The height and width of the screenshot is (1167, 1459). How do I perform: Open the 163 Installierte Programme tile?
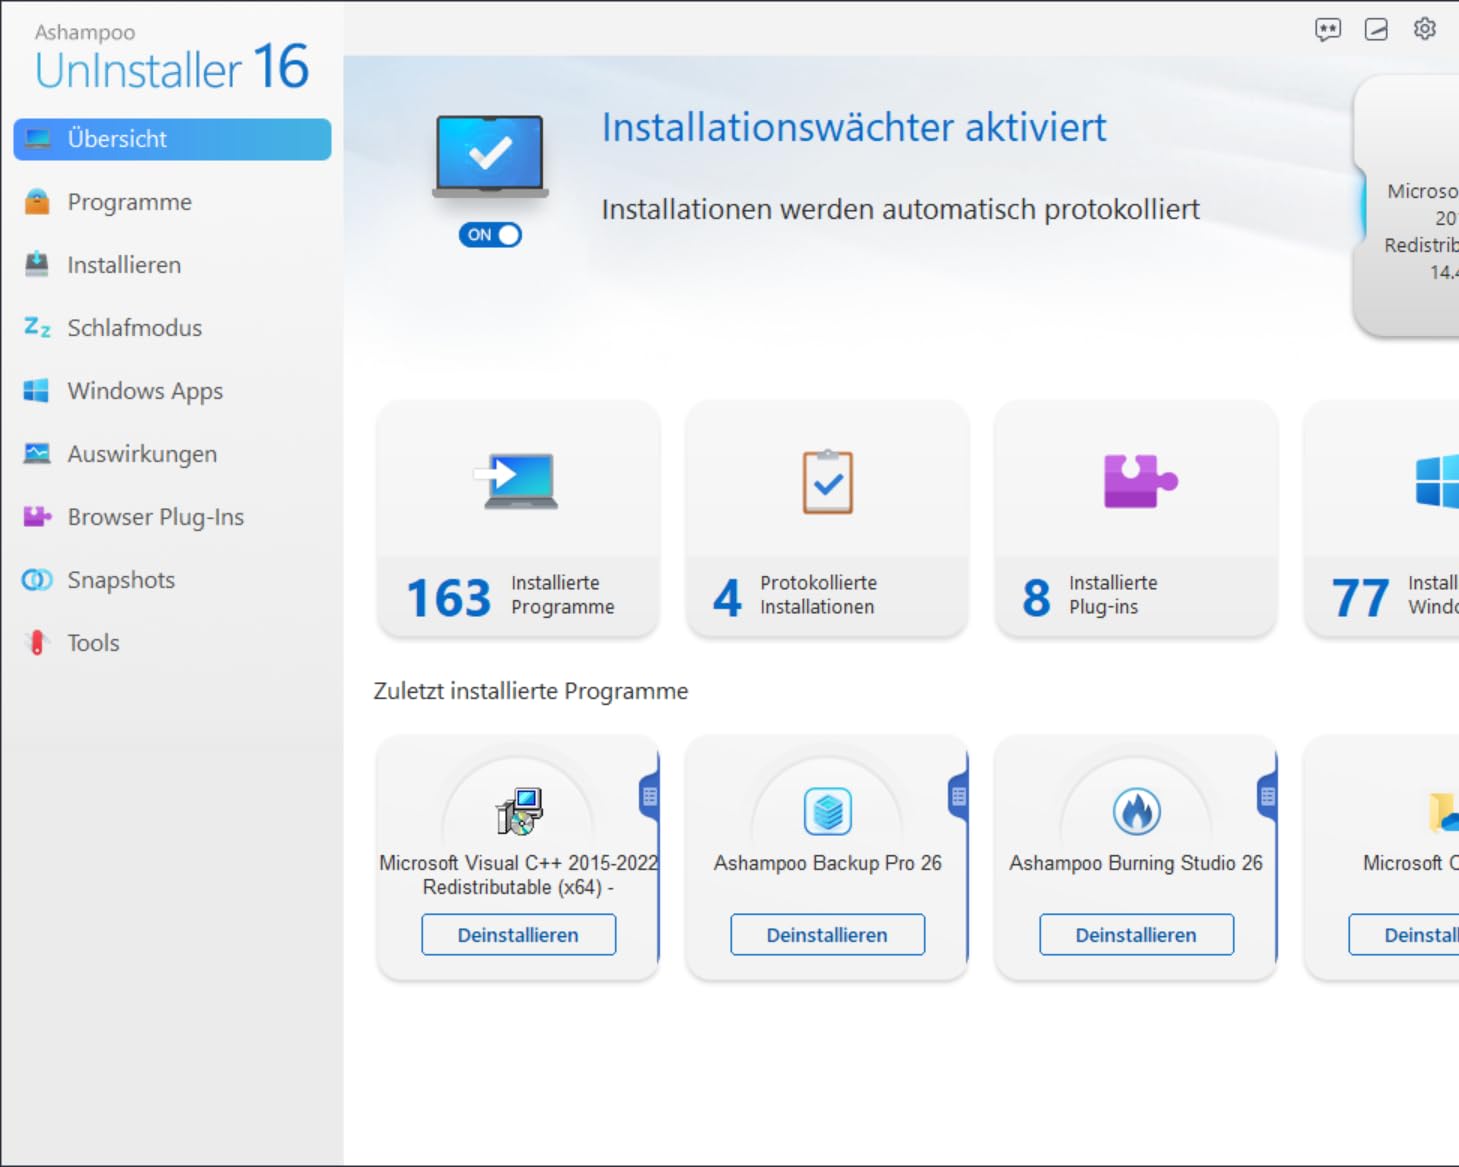click(x=518, y=519)
